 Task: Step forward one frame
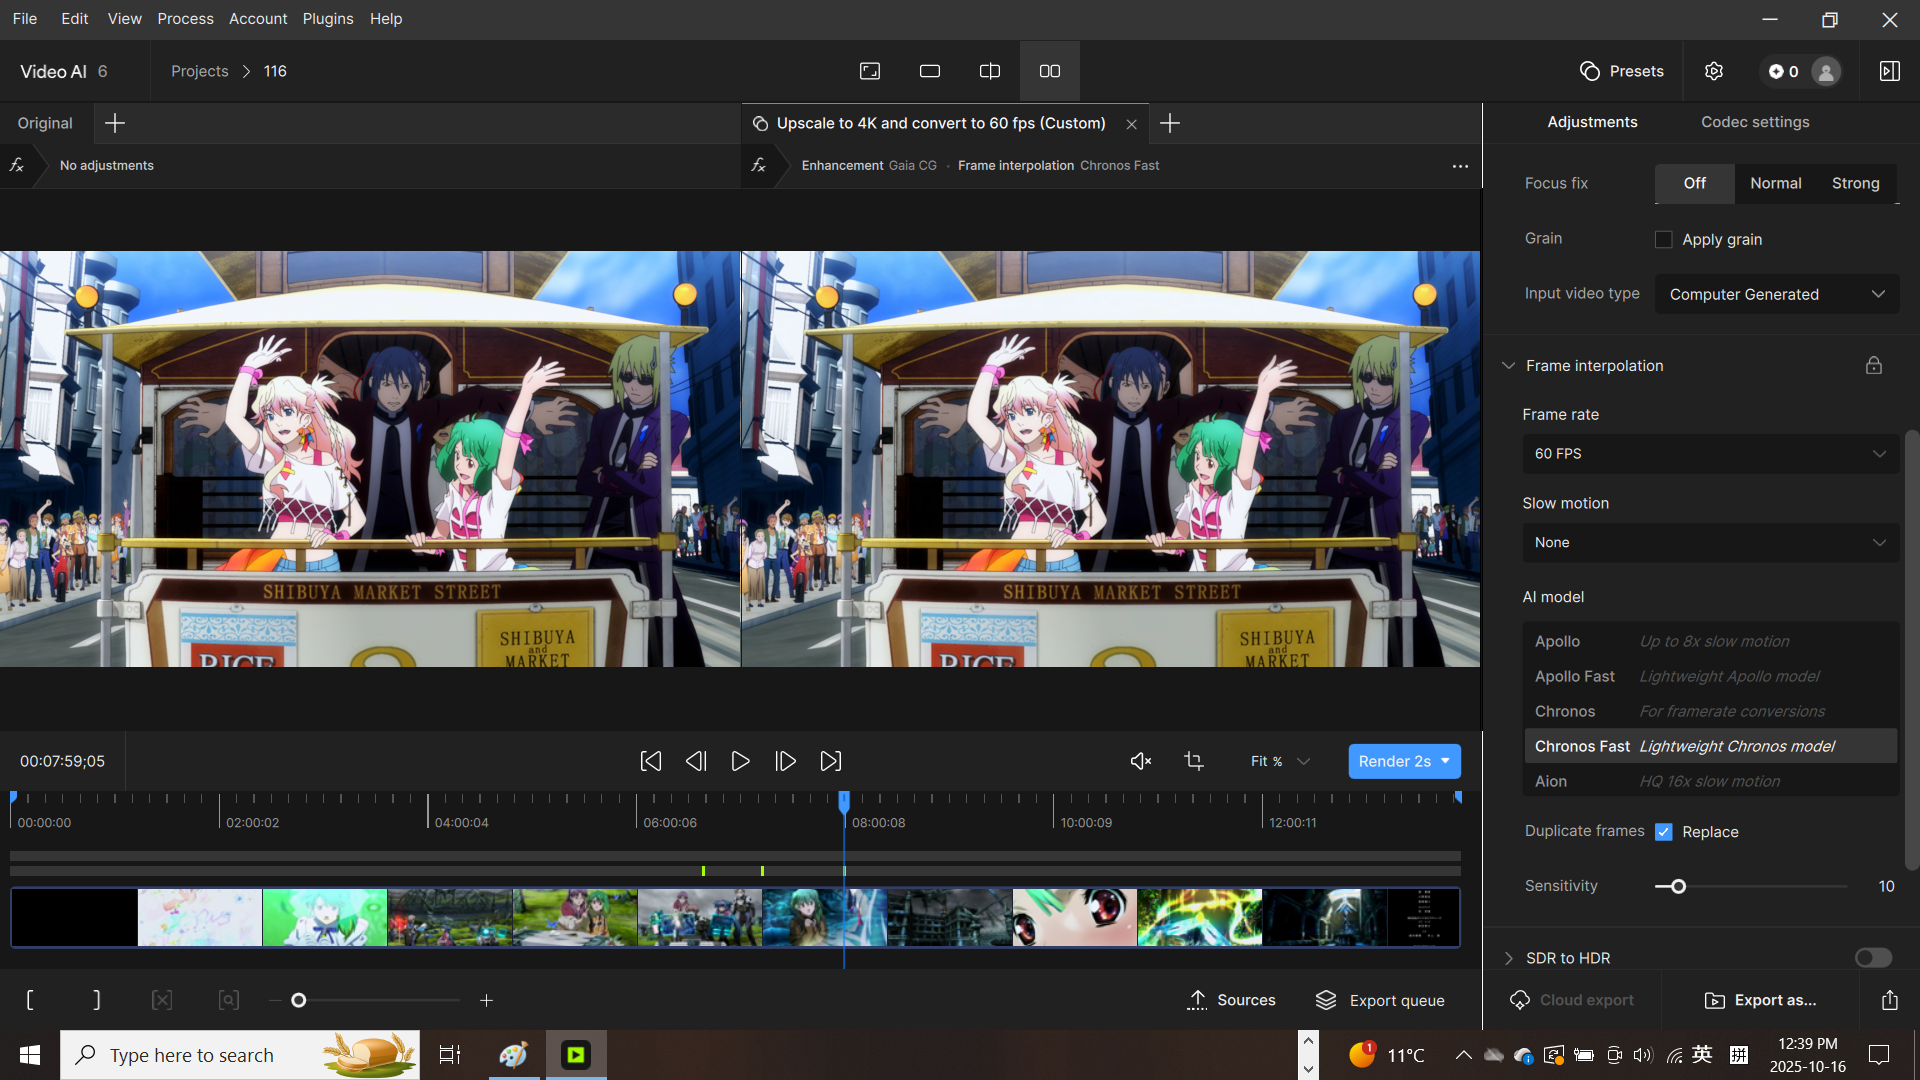pos(785,761)
